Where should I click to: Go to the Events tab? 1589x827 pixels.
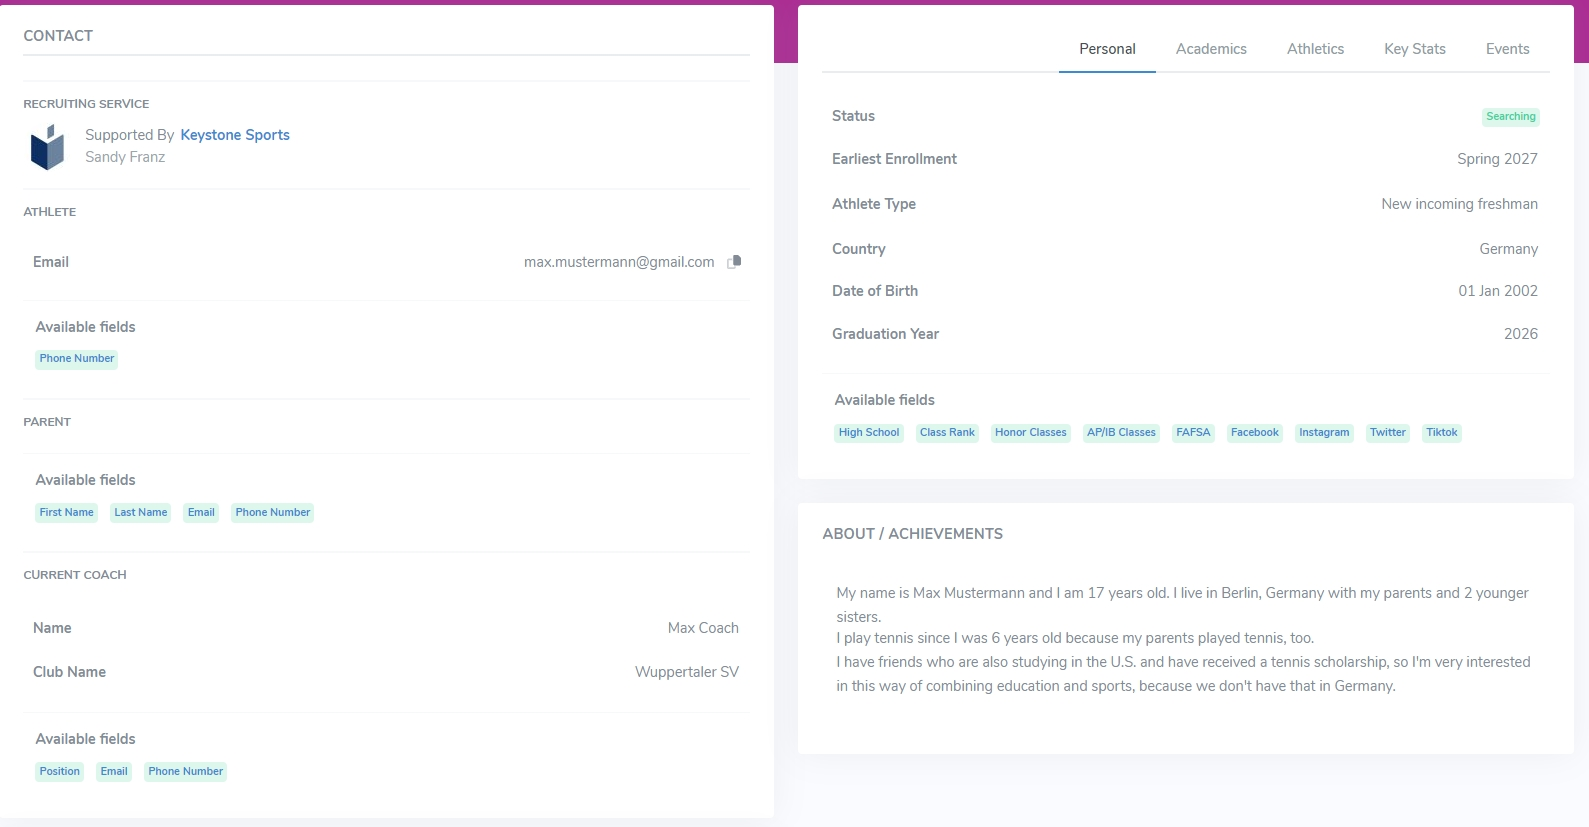tap(1507, 49)
